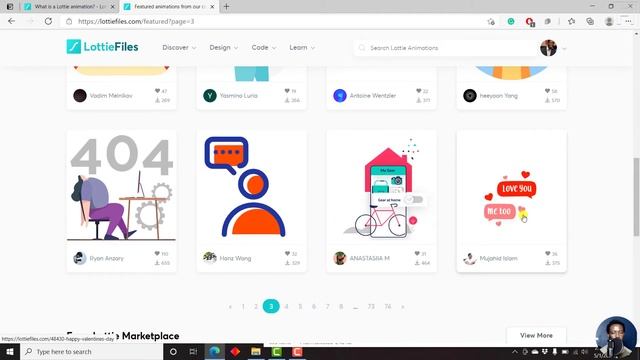Open the Windows Start menu

pyautogui.click(x=10, y=352)
